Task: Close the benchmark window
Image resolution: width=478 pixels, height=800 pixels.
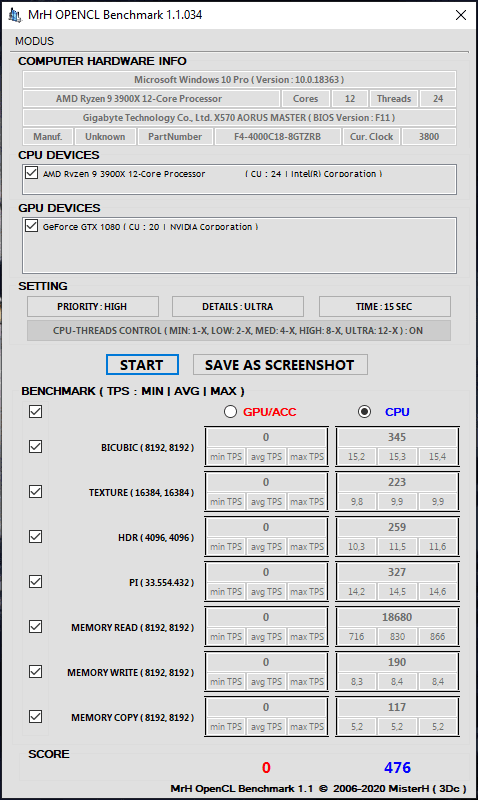Action: coord(461,15)
